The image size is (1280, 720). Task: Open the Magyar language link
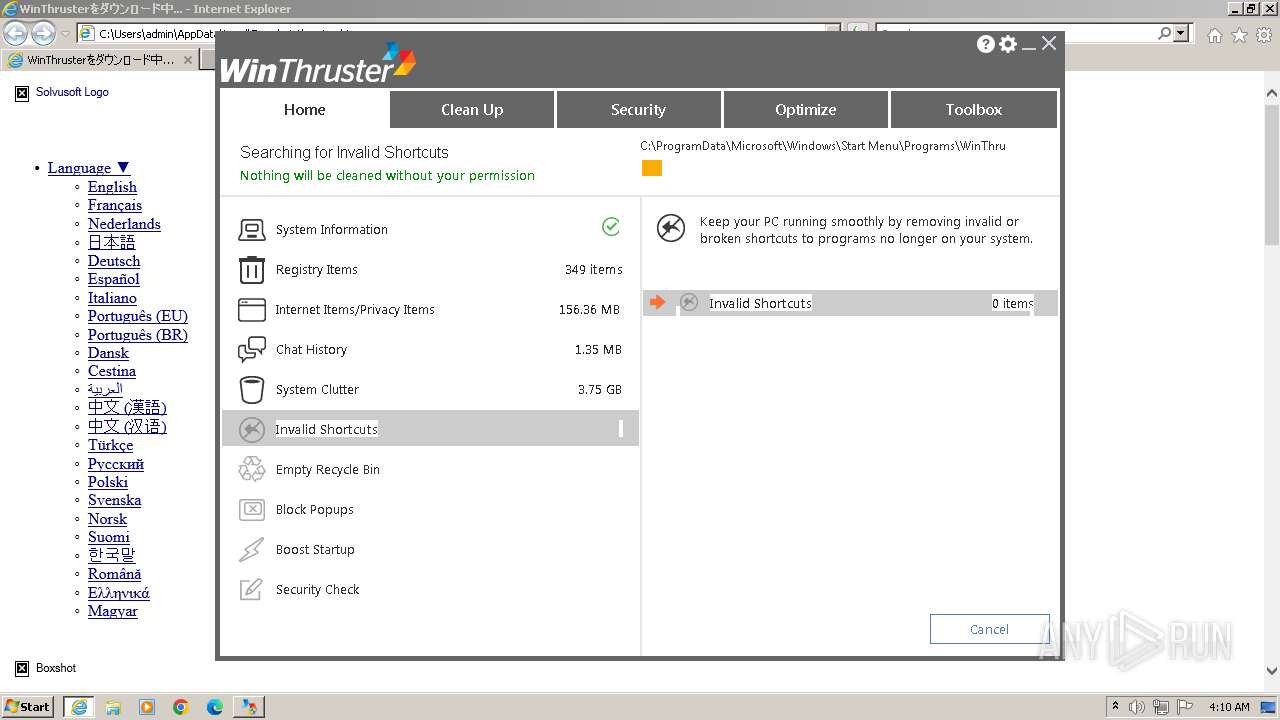click(113, 611)
